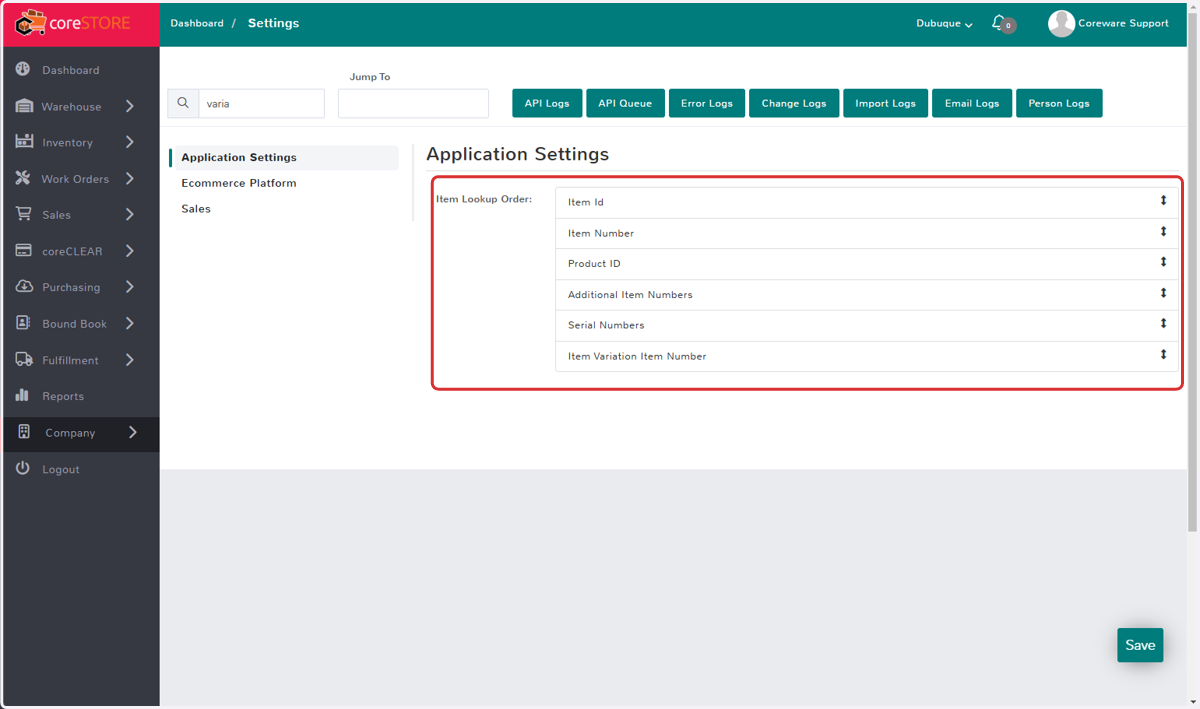1200x709 pixels.
Task: View Person Logs
Action: 1059,103
